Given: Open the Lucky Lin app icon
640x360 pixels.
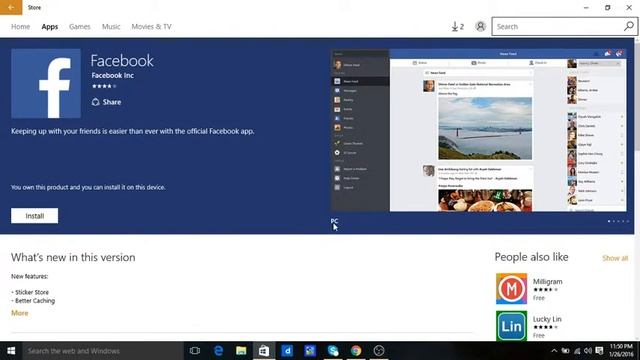Looking at the screenshot, I should [511, 326].
